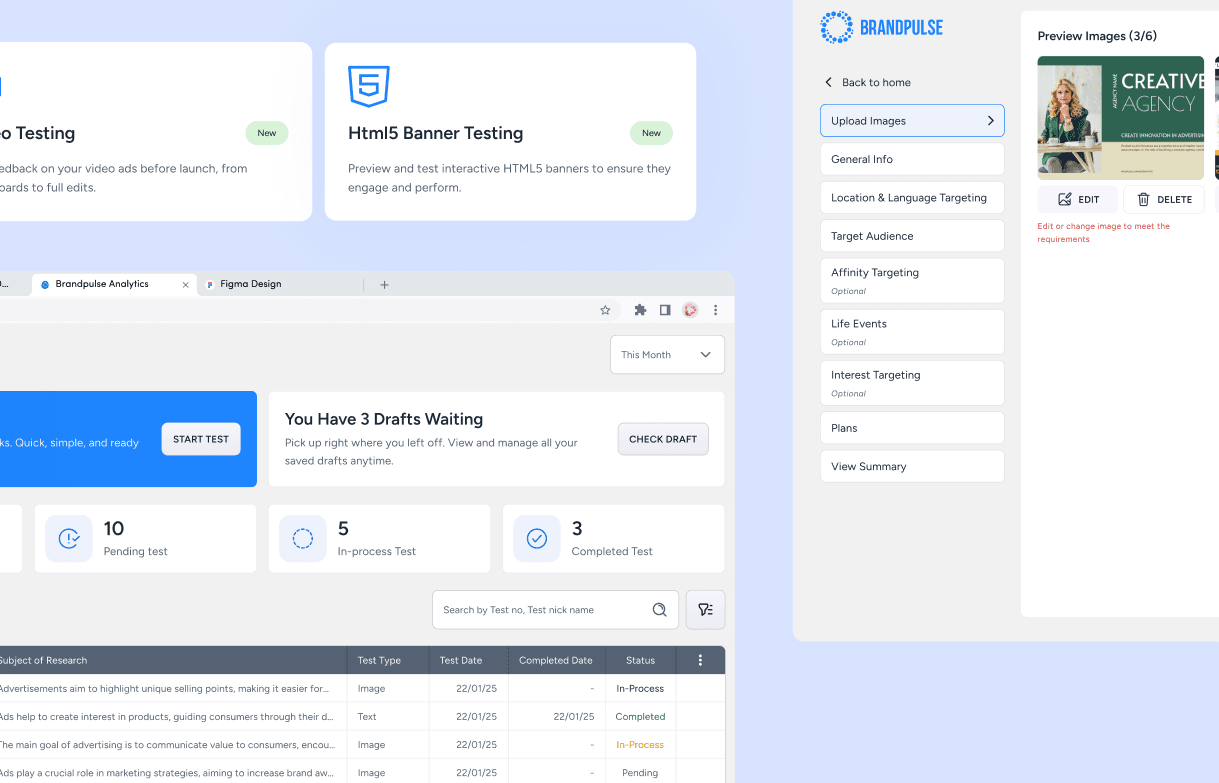Open browser three-dot menu

(x=715, y=310)
